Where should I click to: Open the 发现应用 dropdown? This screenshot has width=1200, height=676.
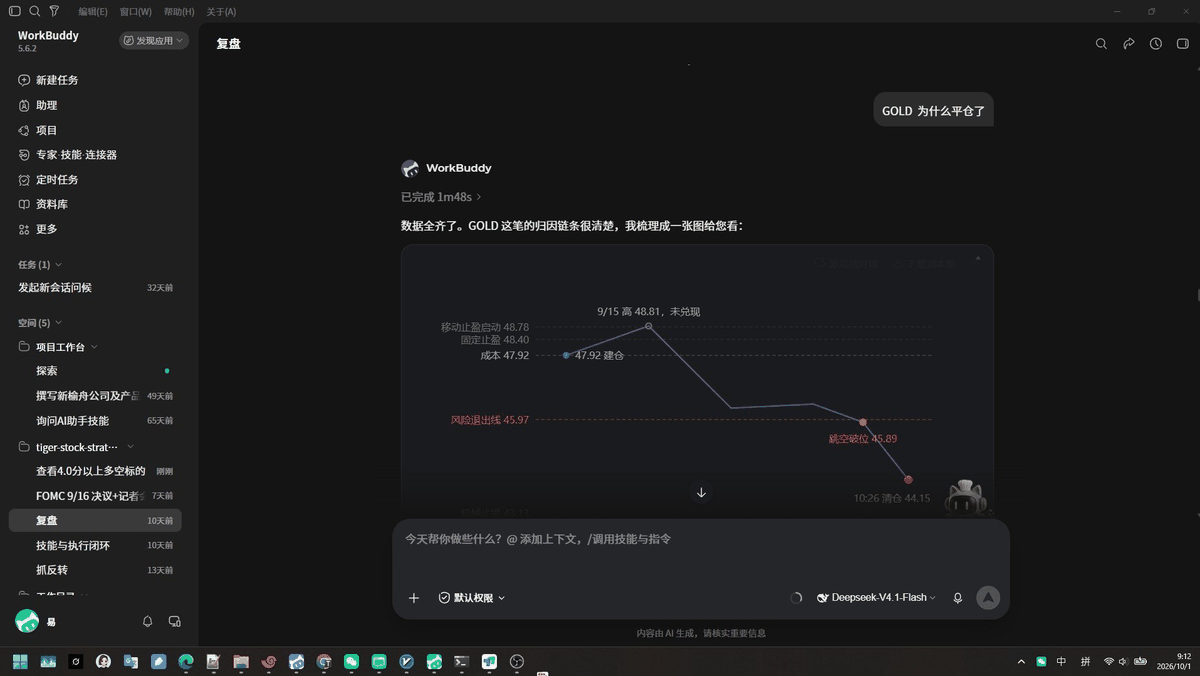coord(154,41)
